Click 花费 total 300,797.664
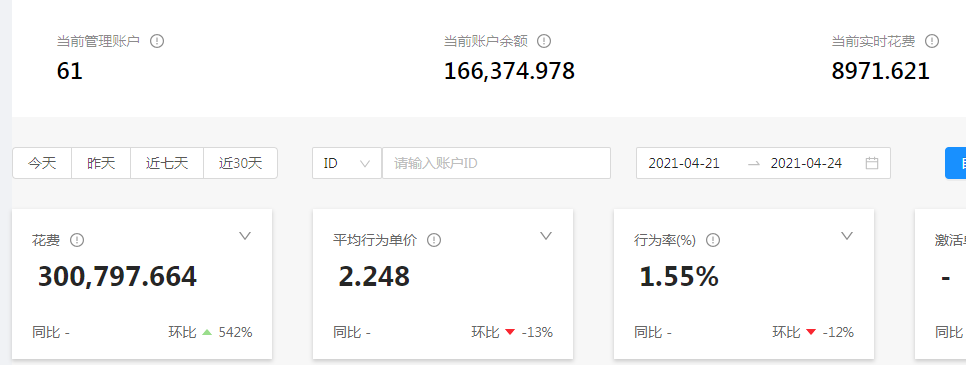The width and height of the screenshot is (966, 365). (x=118, y=277)
